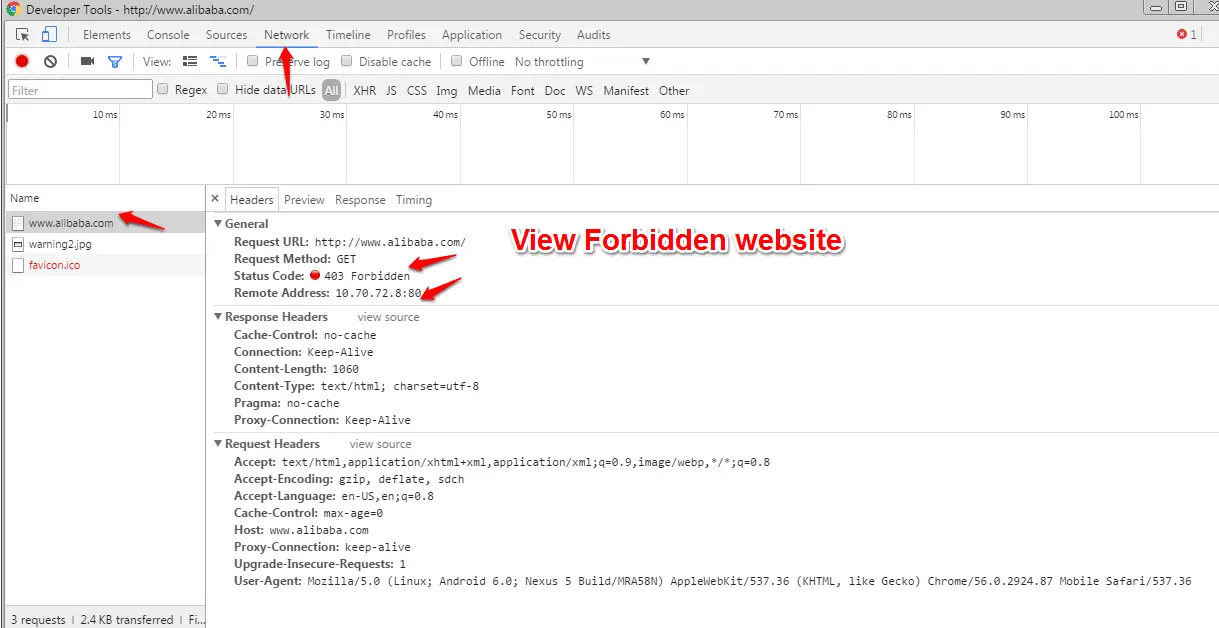Click the Chrome icon in title bar
The height and width of the screenshot is (628, 1219).
click(13, 9)
